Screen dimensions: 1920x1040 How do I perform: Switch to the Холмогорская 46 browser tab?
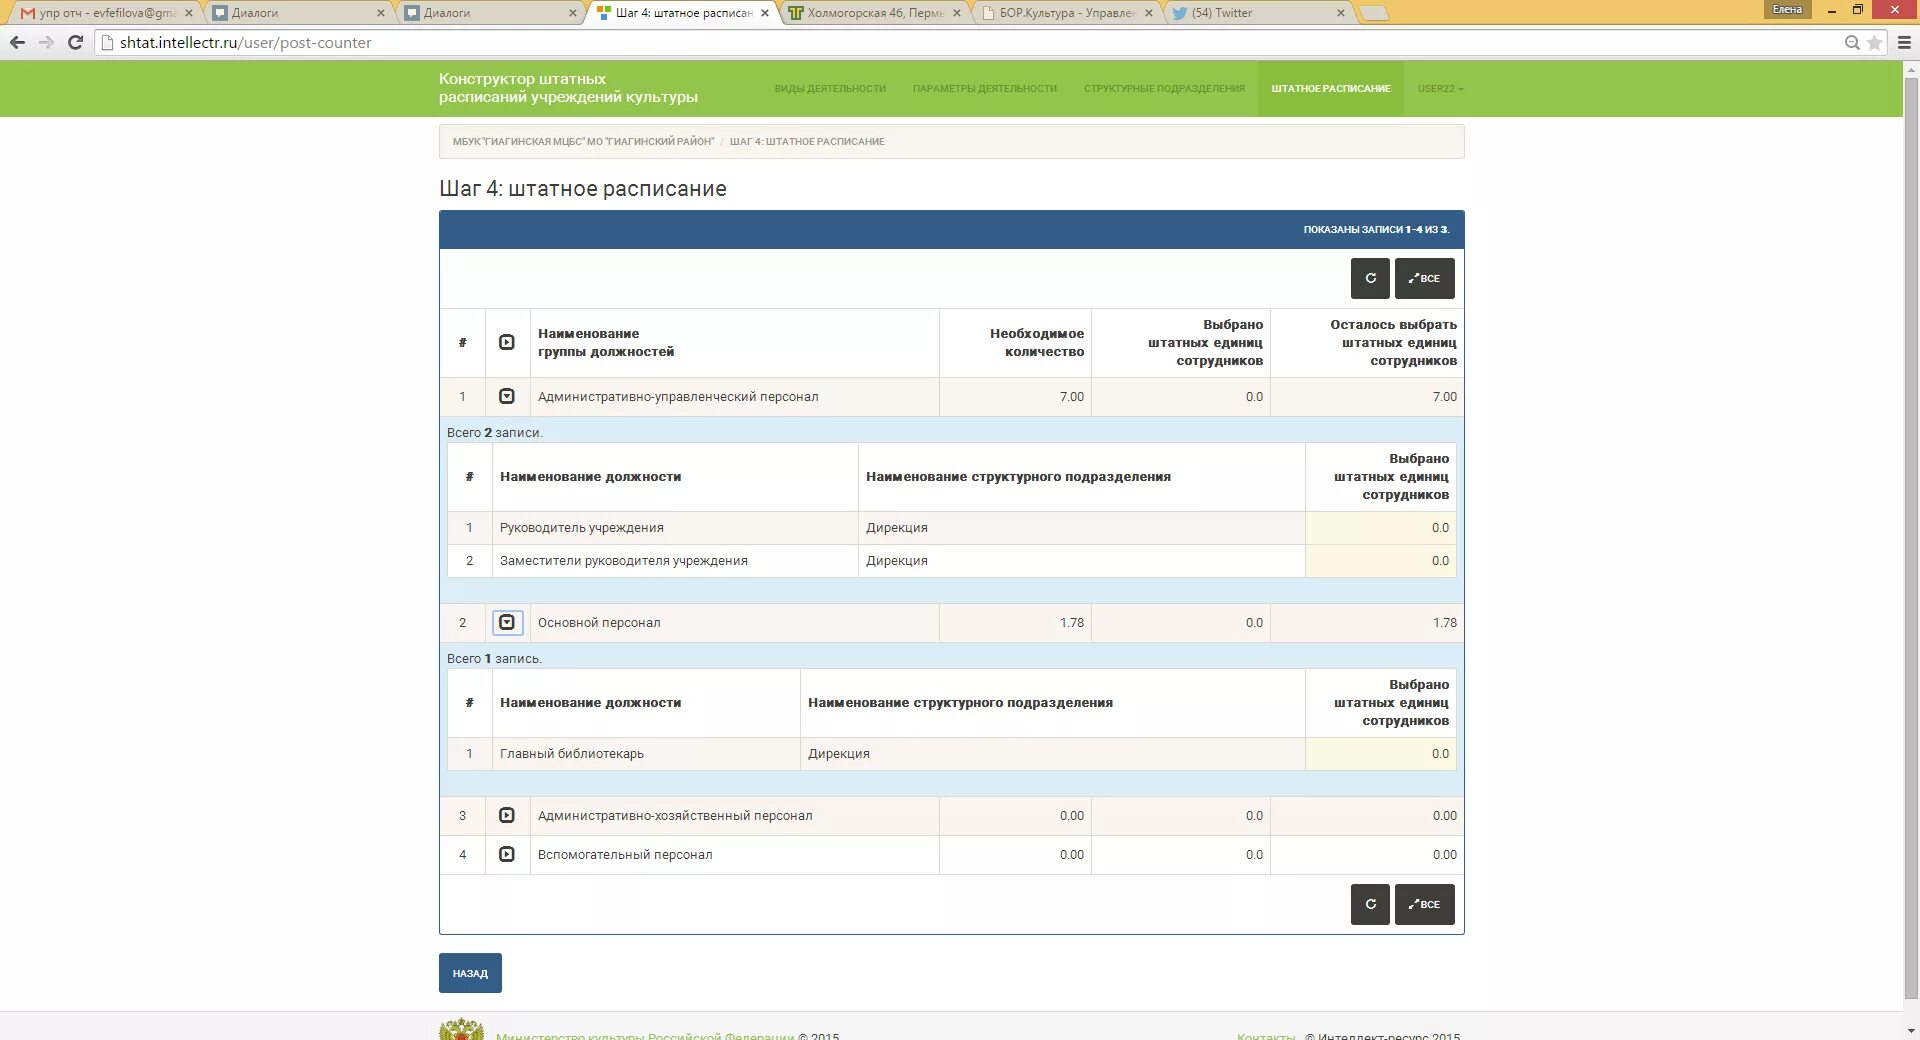point(872,13)
